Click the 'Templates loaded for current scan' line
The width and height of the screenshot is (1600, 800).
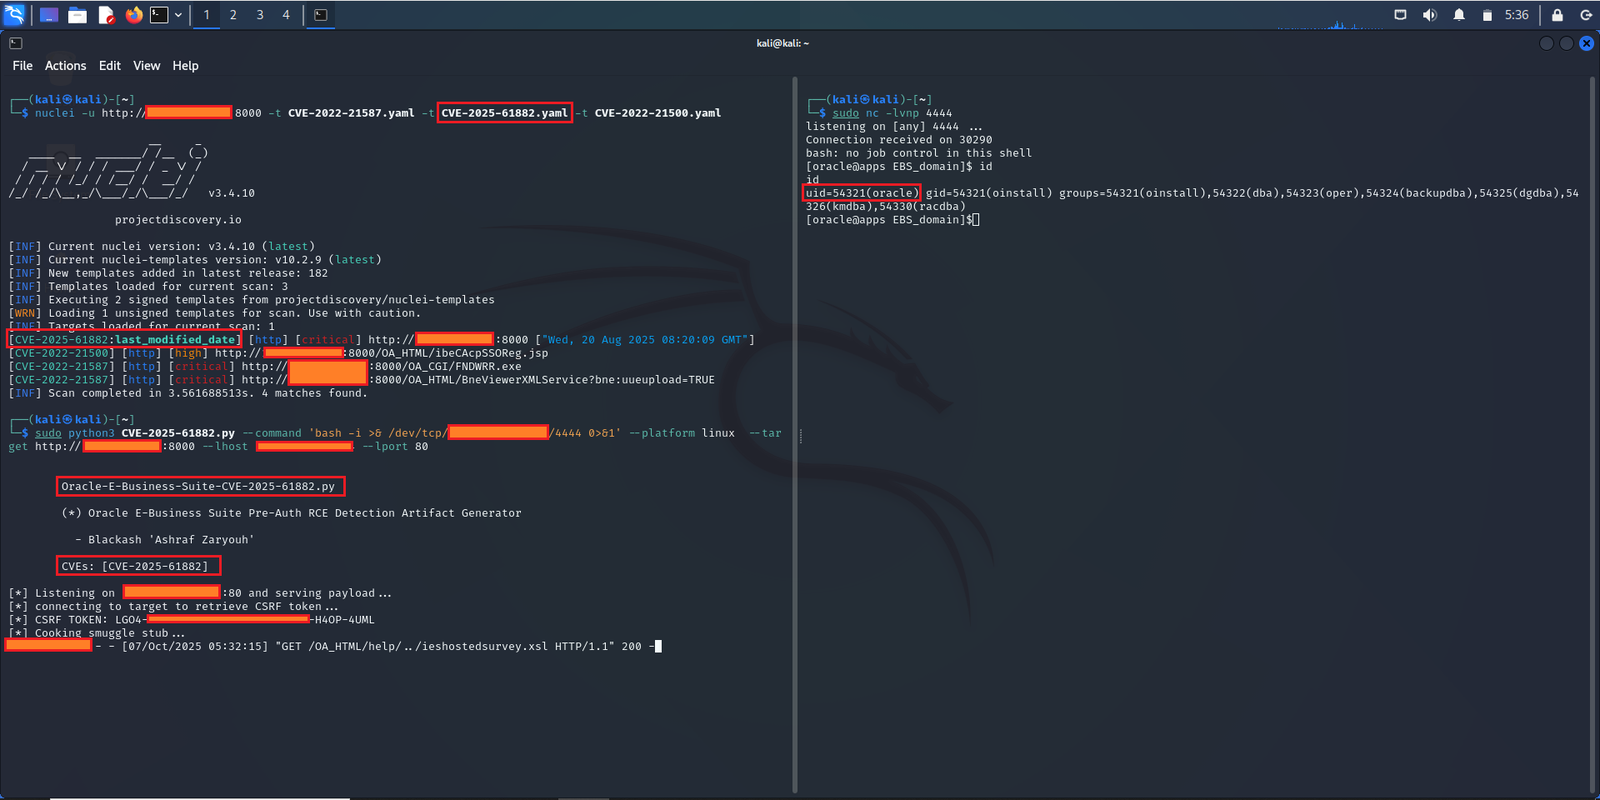(x=148, y=286)
